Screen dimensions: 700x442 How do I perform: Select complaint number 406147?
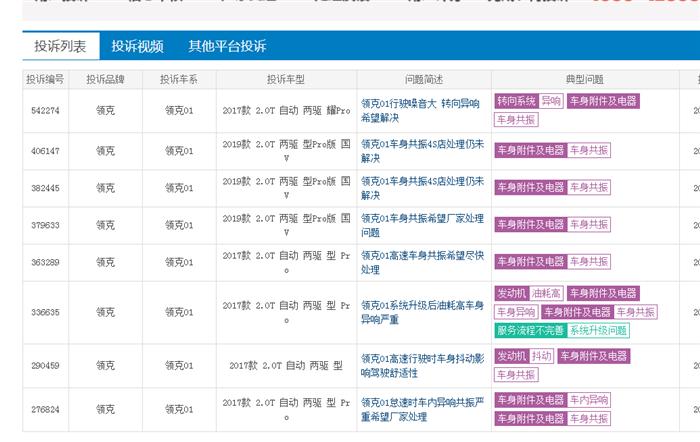(x=45, y=151)
